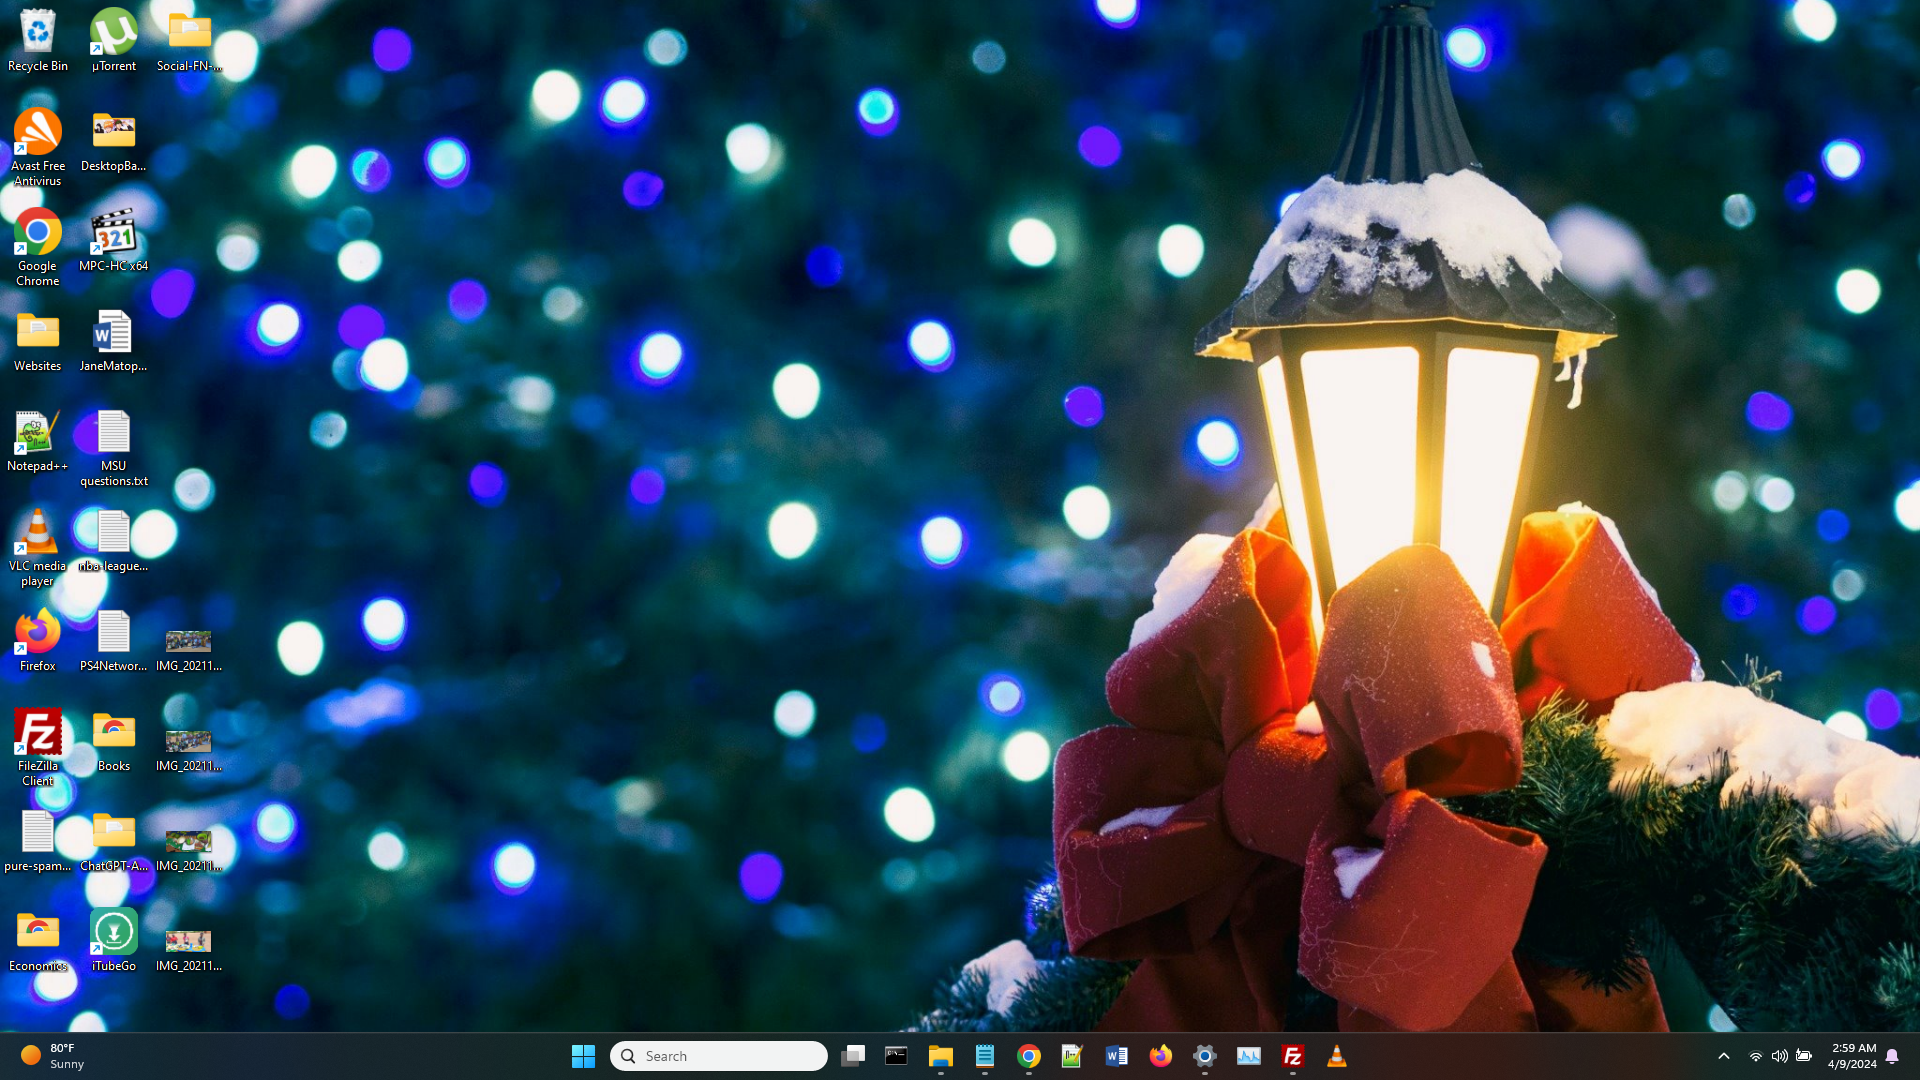Click the Search bar in taskbar
The height and width of the screenshot is (1080, 1920).
coord(719,1055)
